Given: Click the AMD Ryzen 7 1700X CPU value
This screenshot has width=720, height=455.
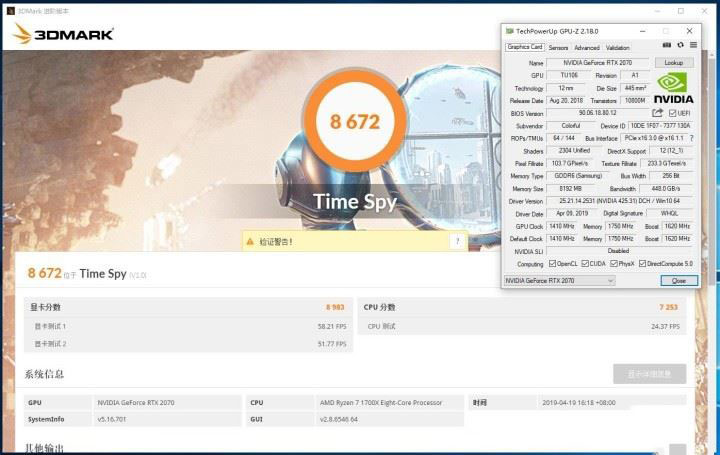Looking at the screenshot, I should click(x=381, y=403).
